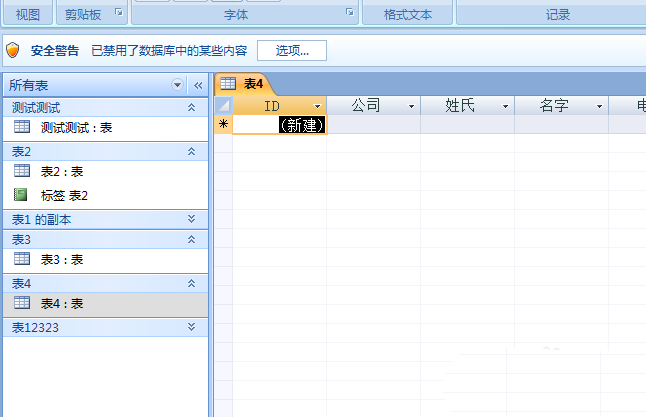This screenshot has height=417, width=646.
Task: Collapse navigation pane with double-chevron button
Action: tap(198, 85)
